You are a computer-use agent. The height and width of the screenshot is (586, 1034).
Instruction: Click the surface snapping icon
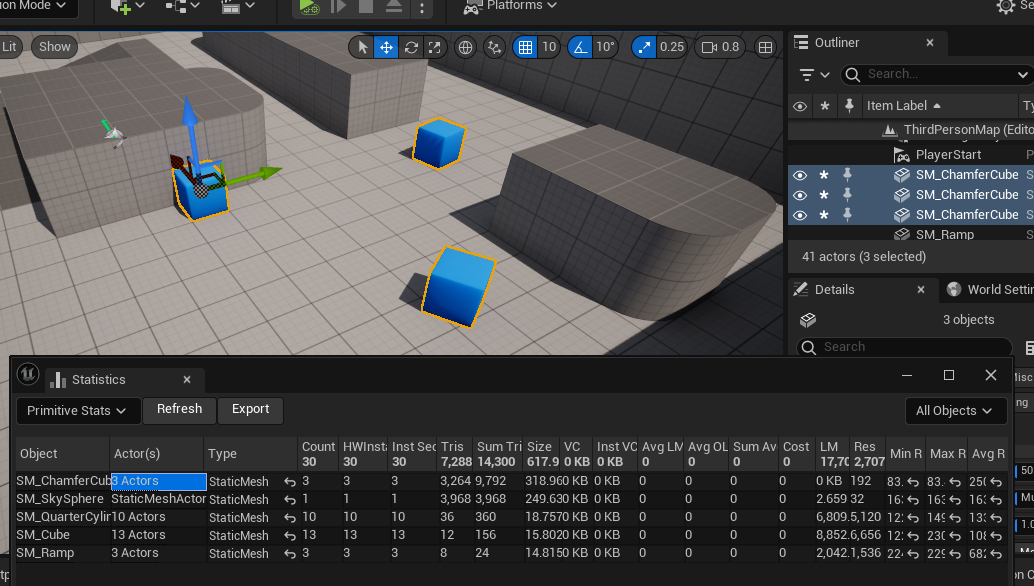tap(495, 47)
